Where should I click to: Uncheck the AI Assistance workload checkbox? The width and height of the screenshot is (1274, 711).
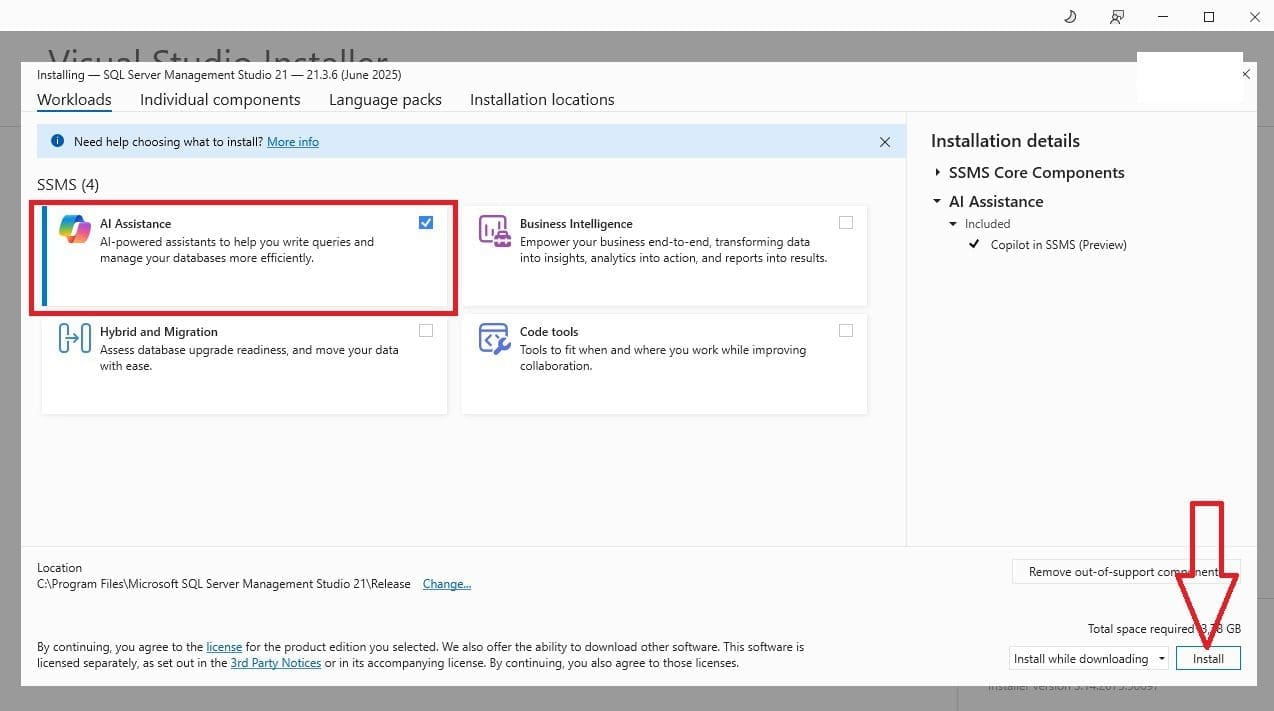pyautogui.click(x=426, y=223)
